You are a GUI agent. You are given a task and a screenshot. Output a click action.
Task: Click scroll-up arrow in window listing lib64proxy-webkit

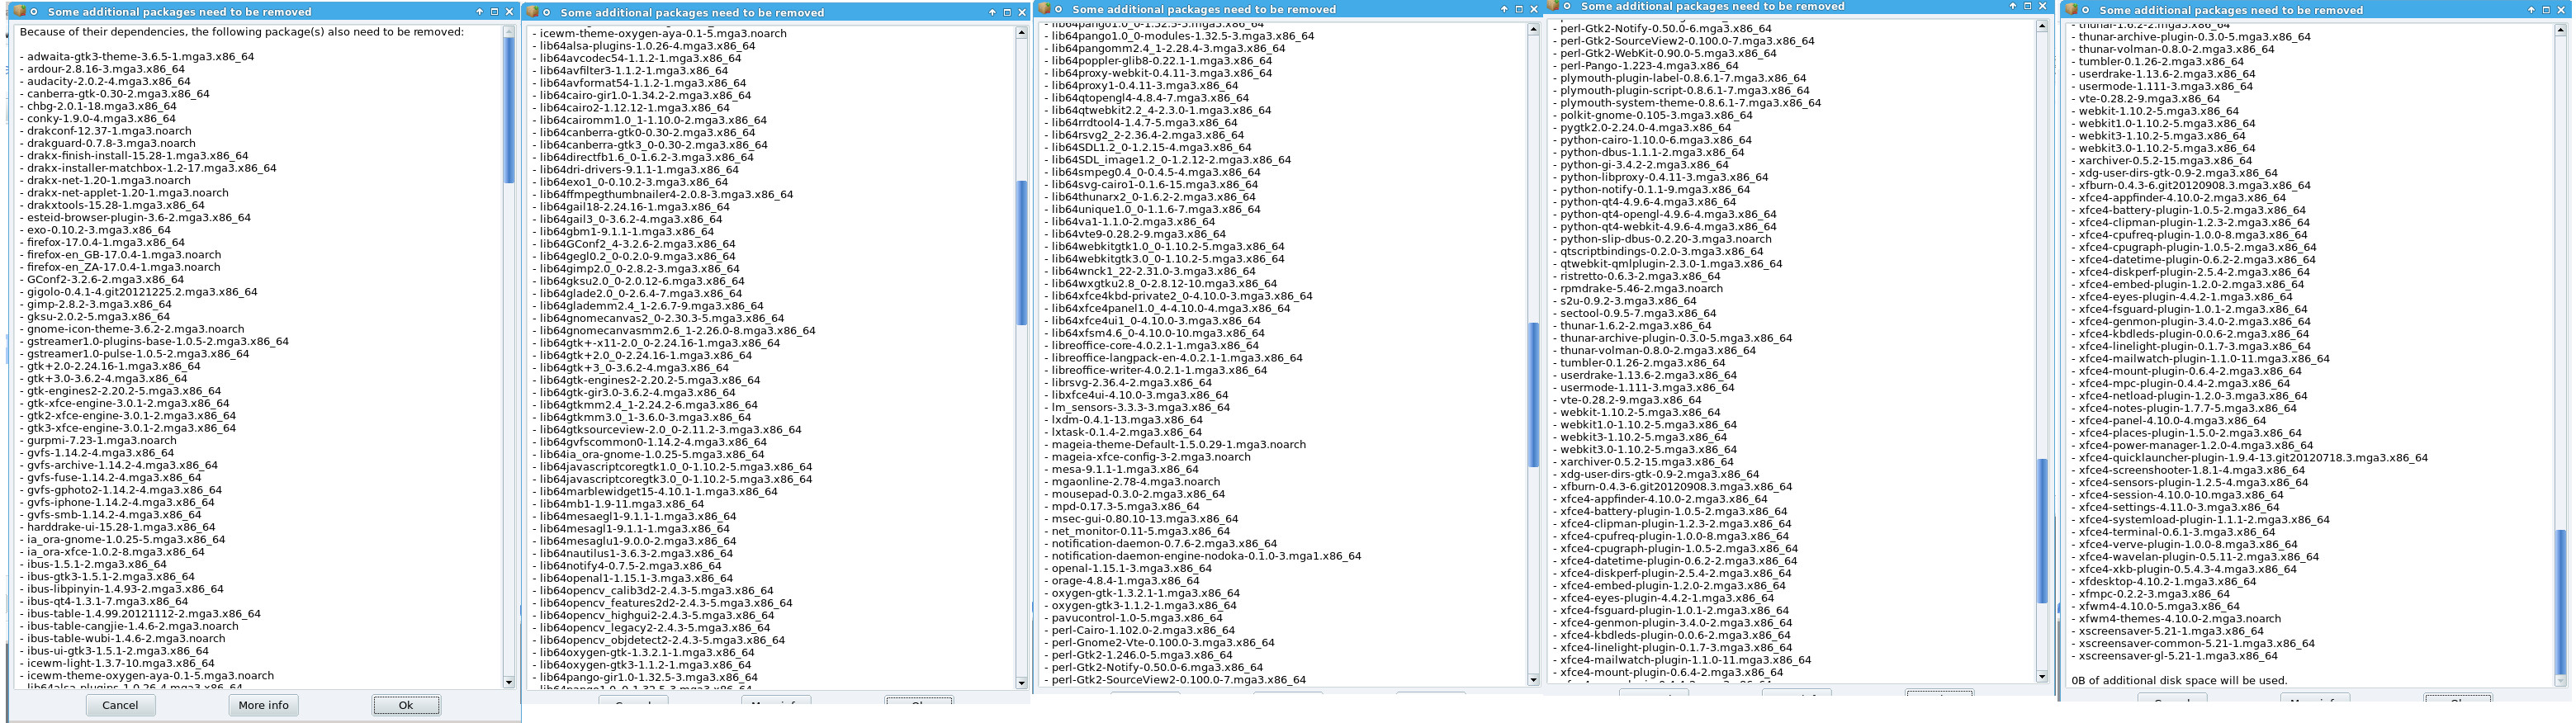click(x=1533, y=29)
